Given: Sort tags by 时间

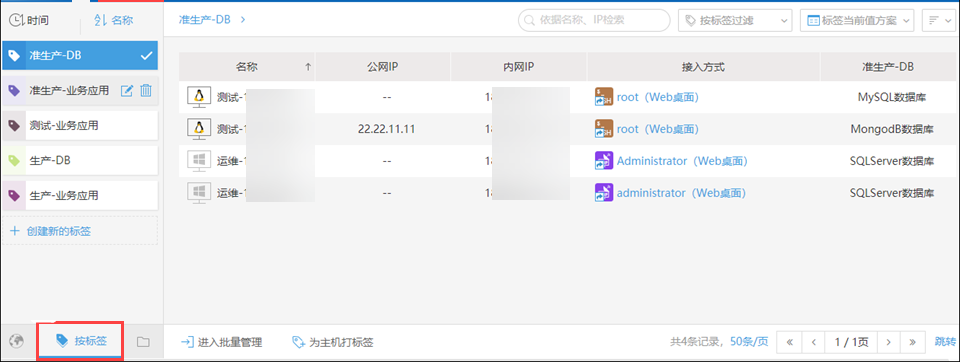Looking at the screenshot, I should click(29, 20).
